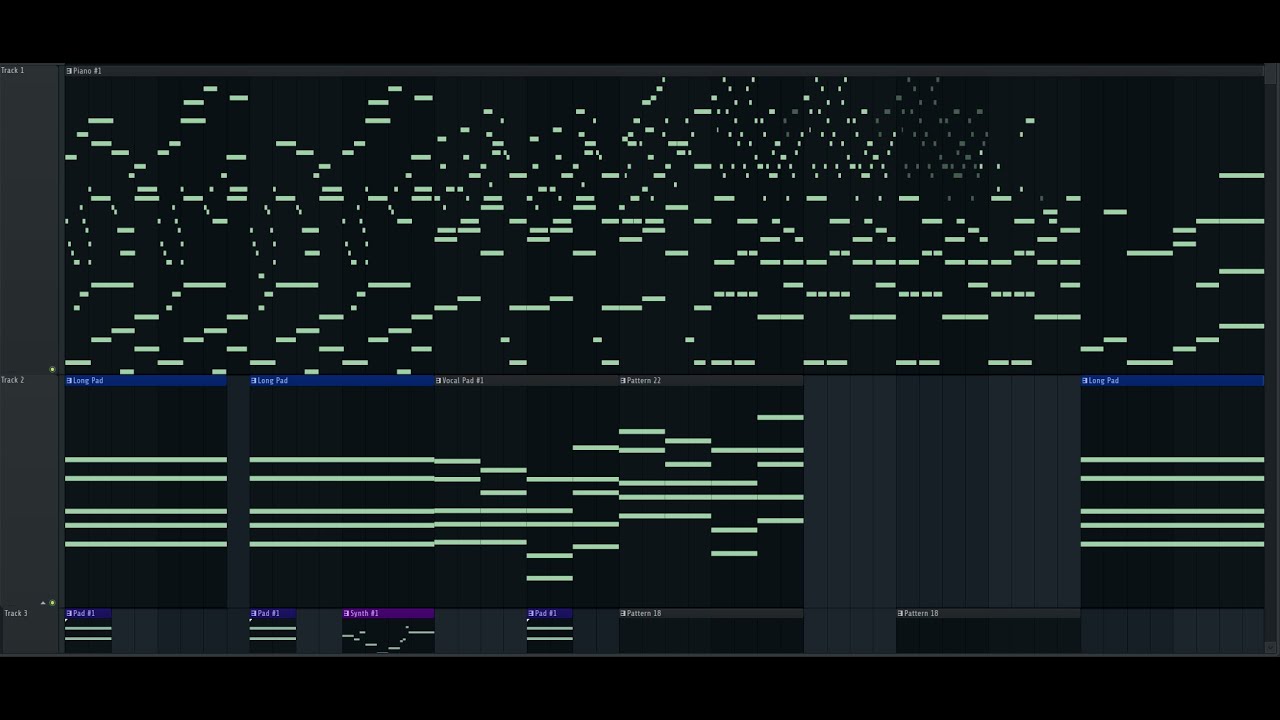The height and width of the screenshot is (720, 1280).
Task: Open menu icon of first Pattern 18 clip
Action: coord(623,613)
